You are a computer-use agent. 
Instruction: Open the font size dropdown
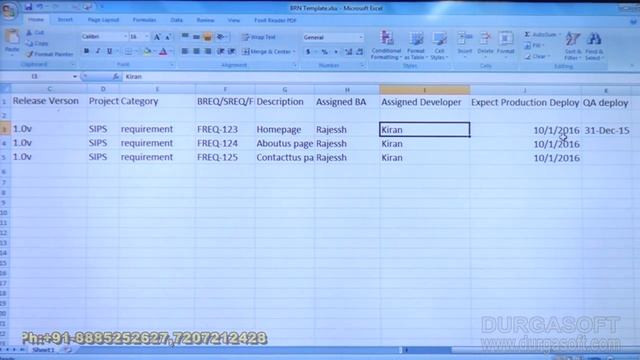(147, 37)
